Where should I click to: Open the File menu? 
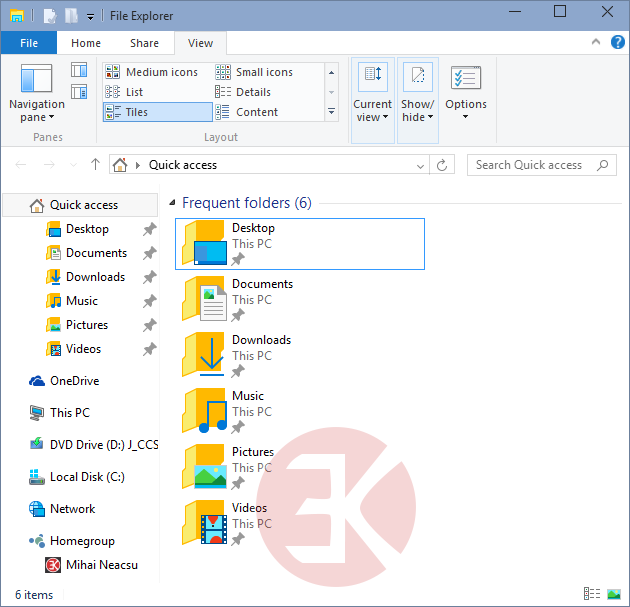29,43
